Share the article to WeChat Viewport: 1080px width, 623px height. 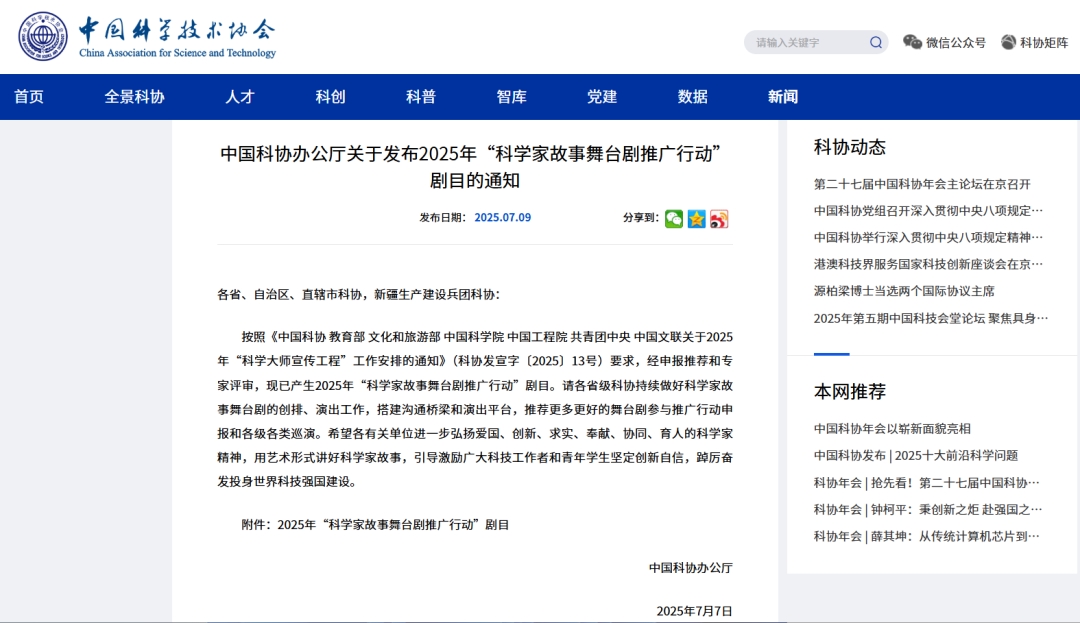(673, 218)
